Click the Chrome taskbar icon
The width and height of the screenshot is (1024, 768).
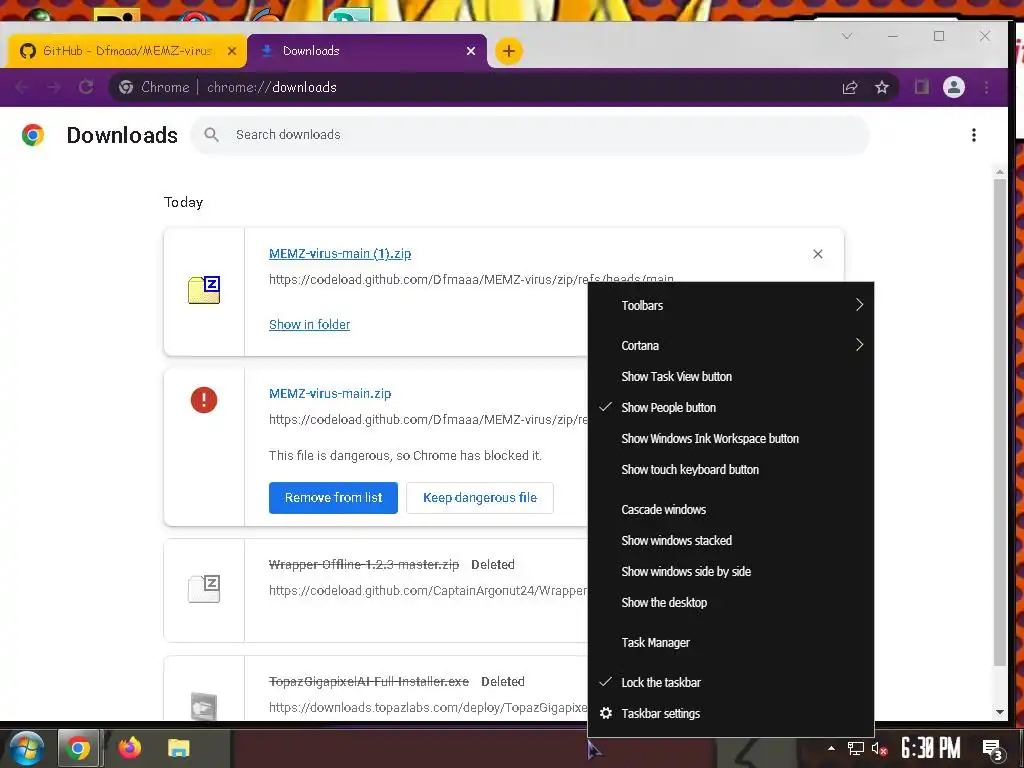coord(78,748)
